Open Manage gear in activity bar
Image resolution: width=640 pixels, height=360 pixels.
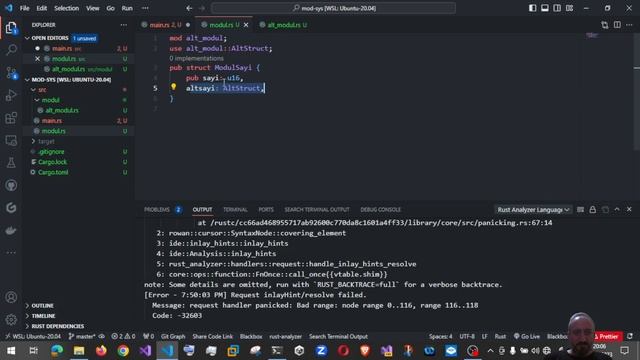[11, 319]
